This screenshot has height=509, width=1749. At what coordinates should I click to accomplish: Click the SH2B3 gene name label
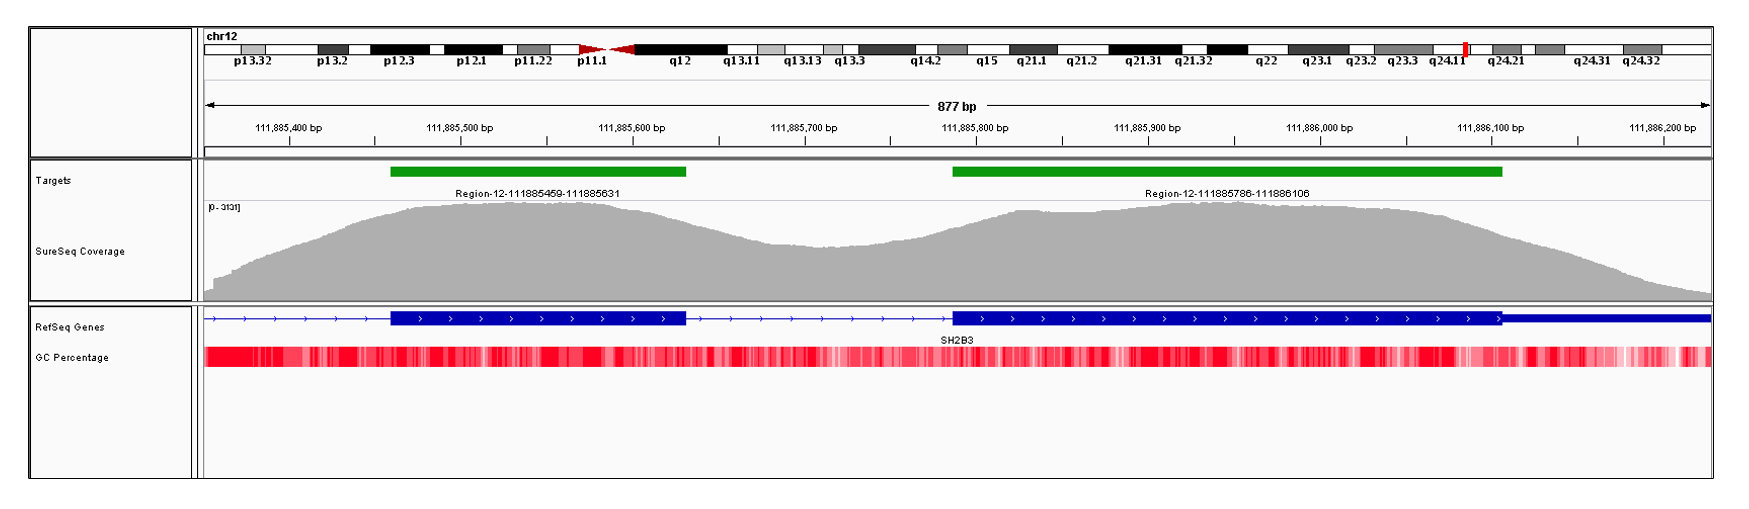tap(957, 340)
